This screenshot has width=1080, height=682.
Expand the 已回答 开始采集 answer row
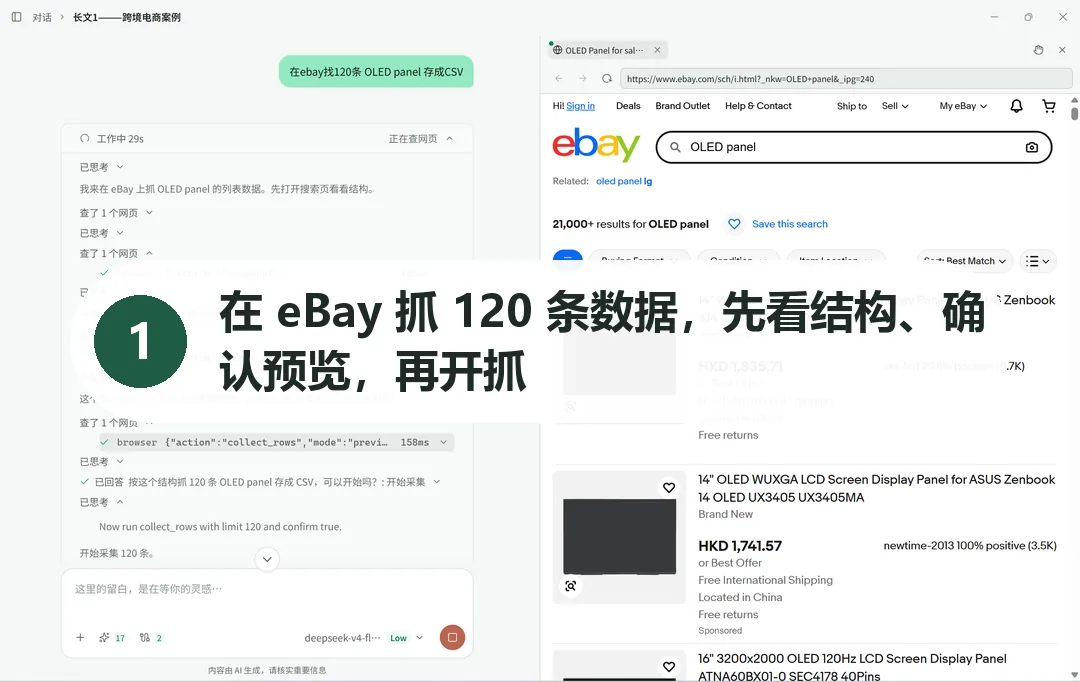click(261, 482)
